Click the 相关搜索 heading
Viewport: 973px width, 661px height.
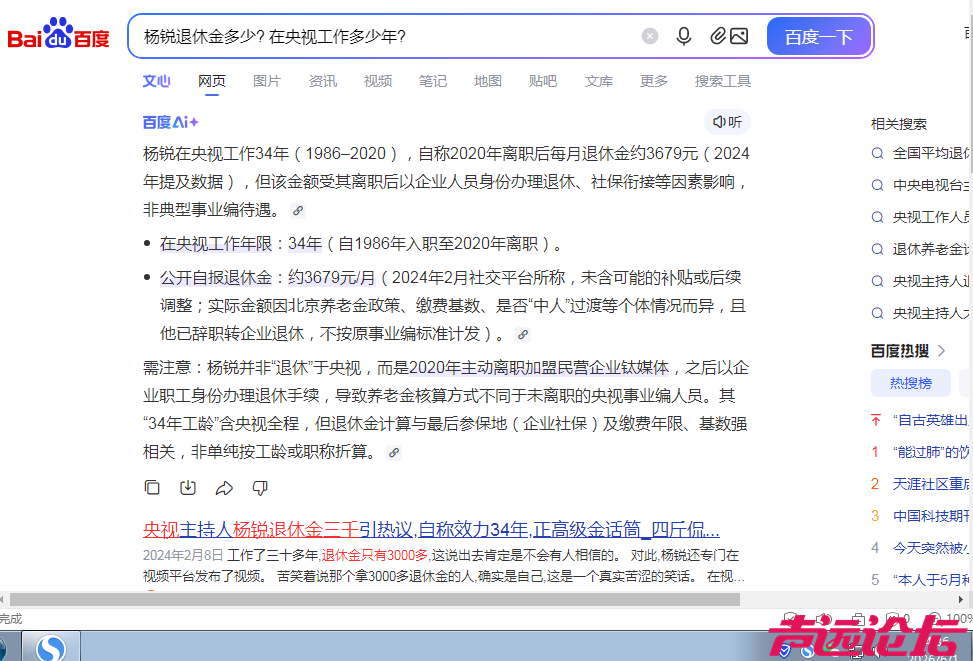[x=899, y=124]
